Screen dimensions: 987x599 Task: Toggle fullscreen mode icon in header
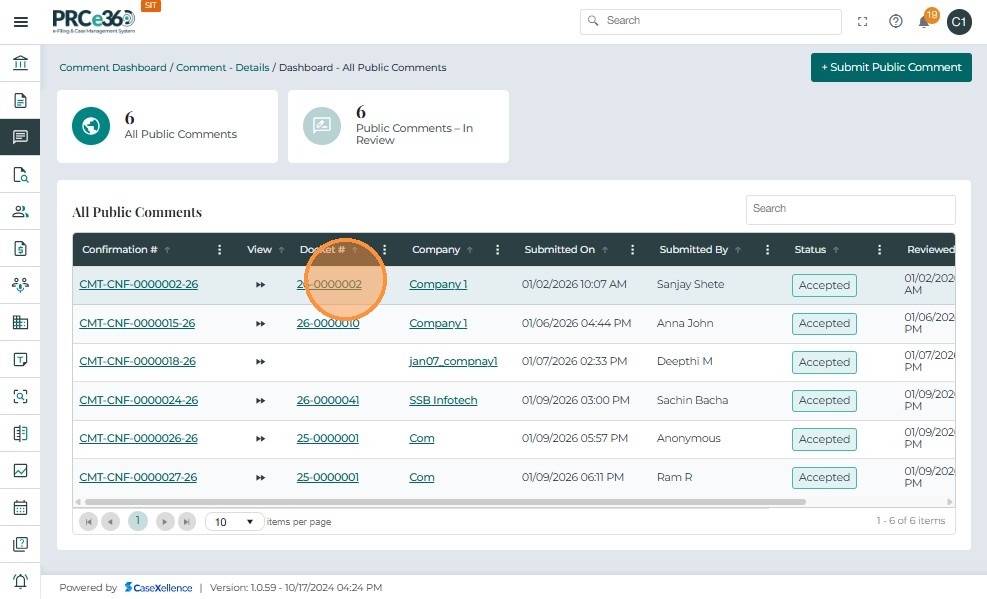863,21
